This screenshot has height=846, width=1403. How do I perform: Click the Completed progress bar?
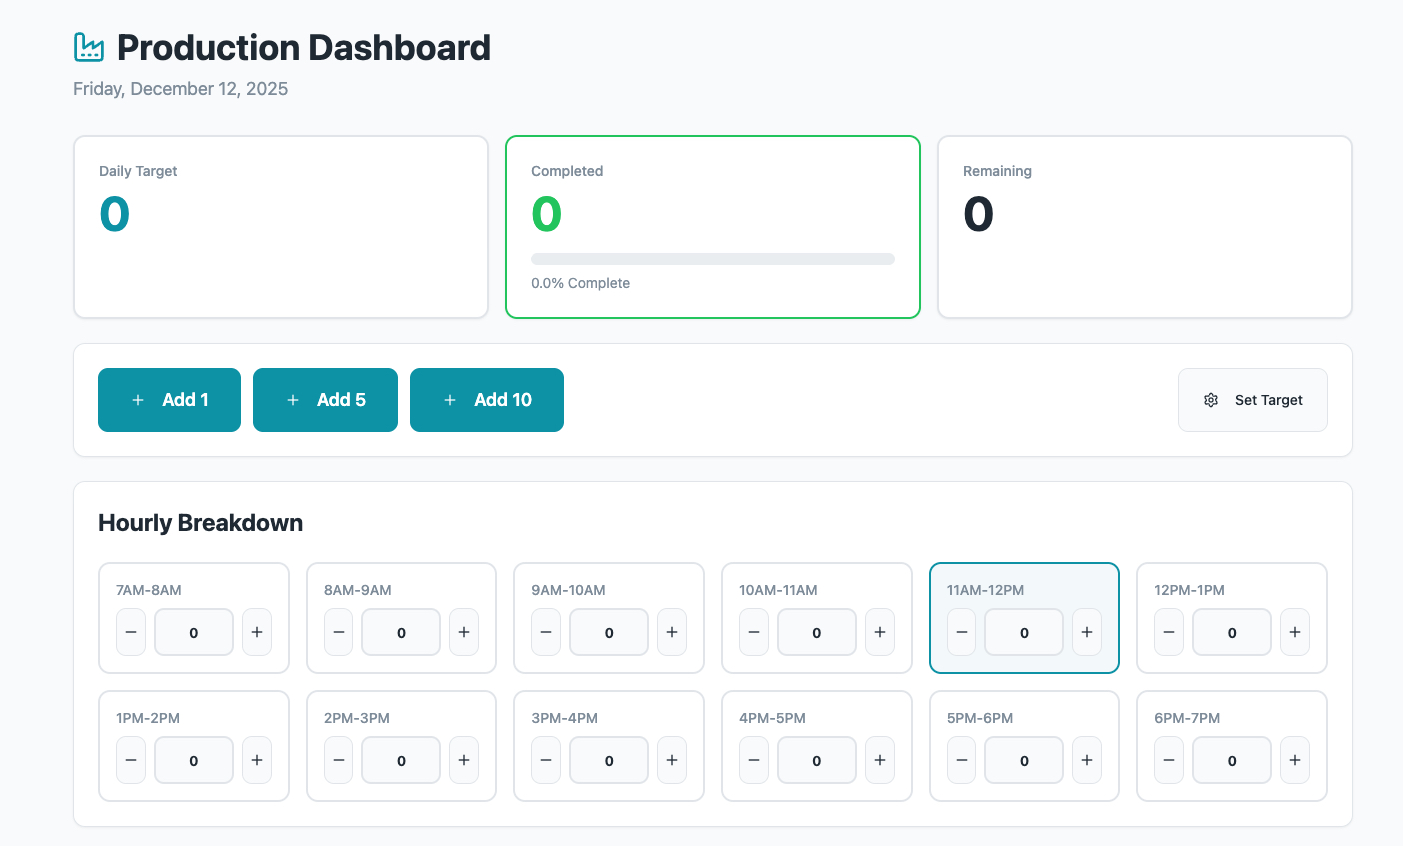pos(712,258)
